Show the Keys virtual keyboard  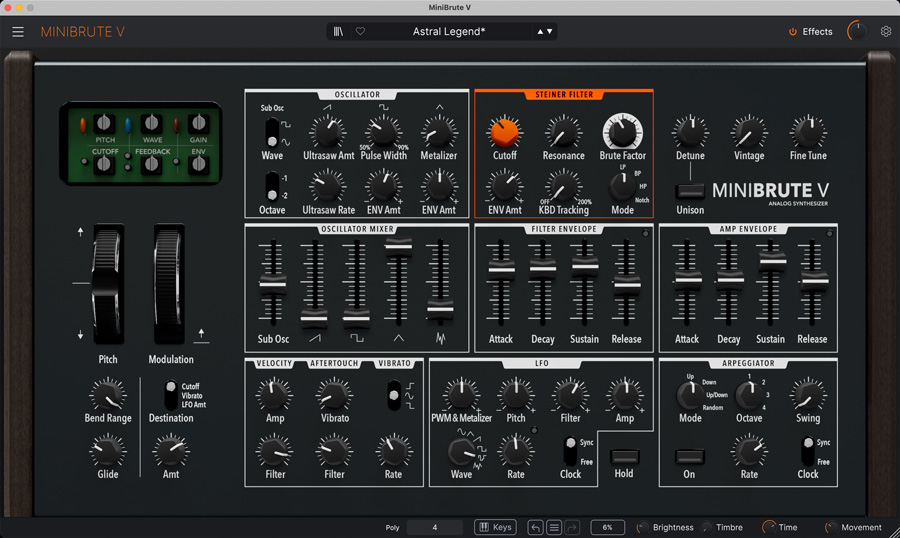click(495, 527)
